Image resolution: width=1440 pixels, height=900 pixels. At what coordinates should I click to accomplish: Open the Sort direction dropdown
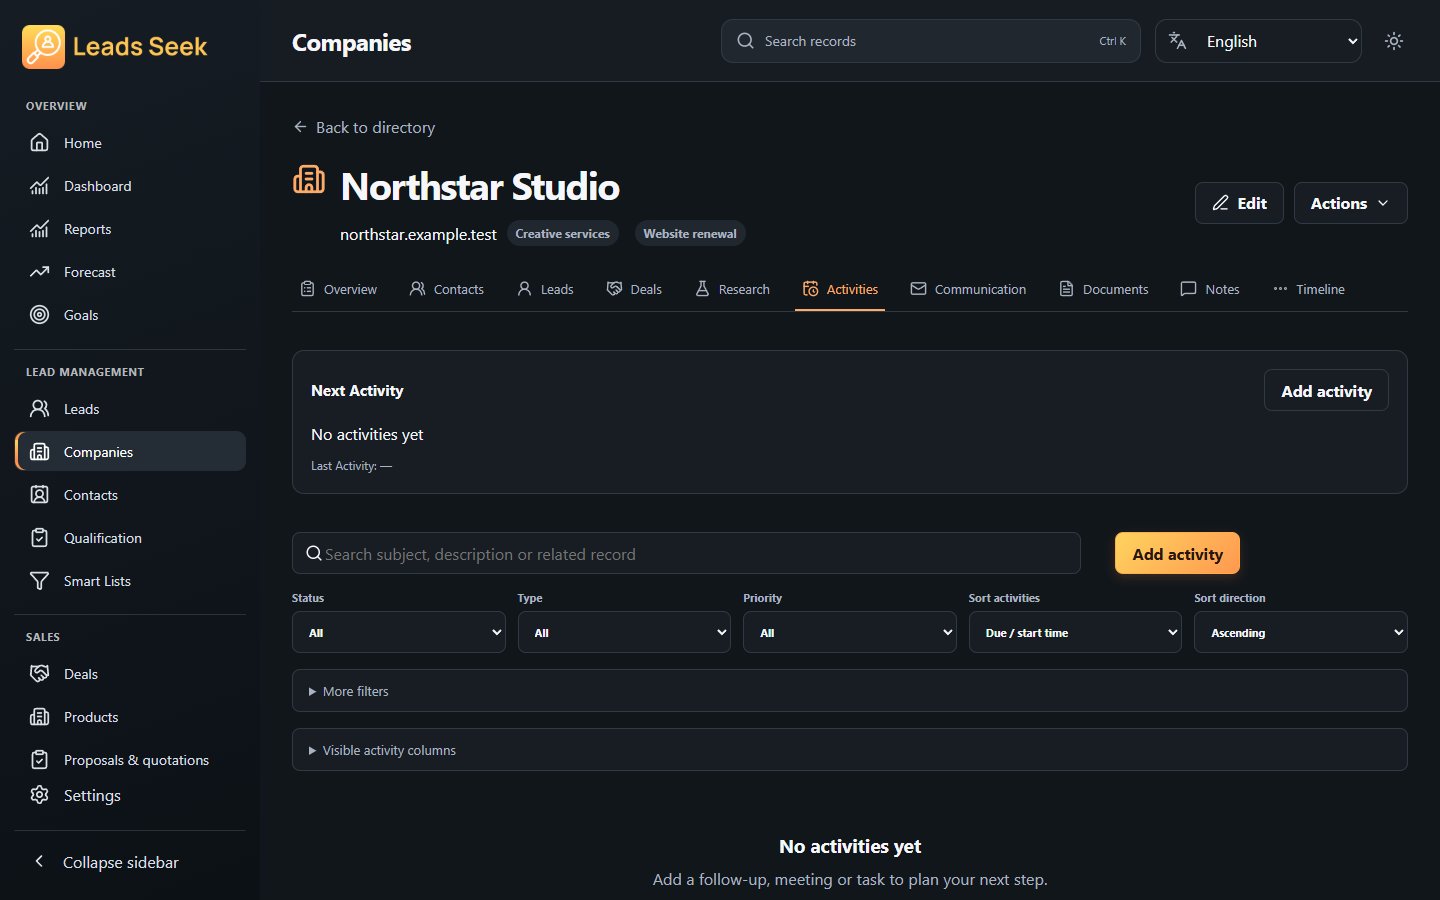(1301, 632)
